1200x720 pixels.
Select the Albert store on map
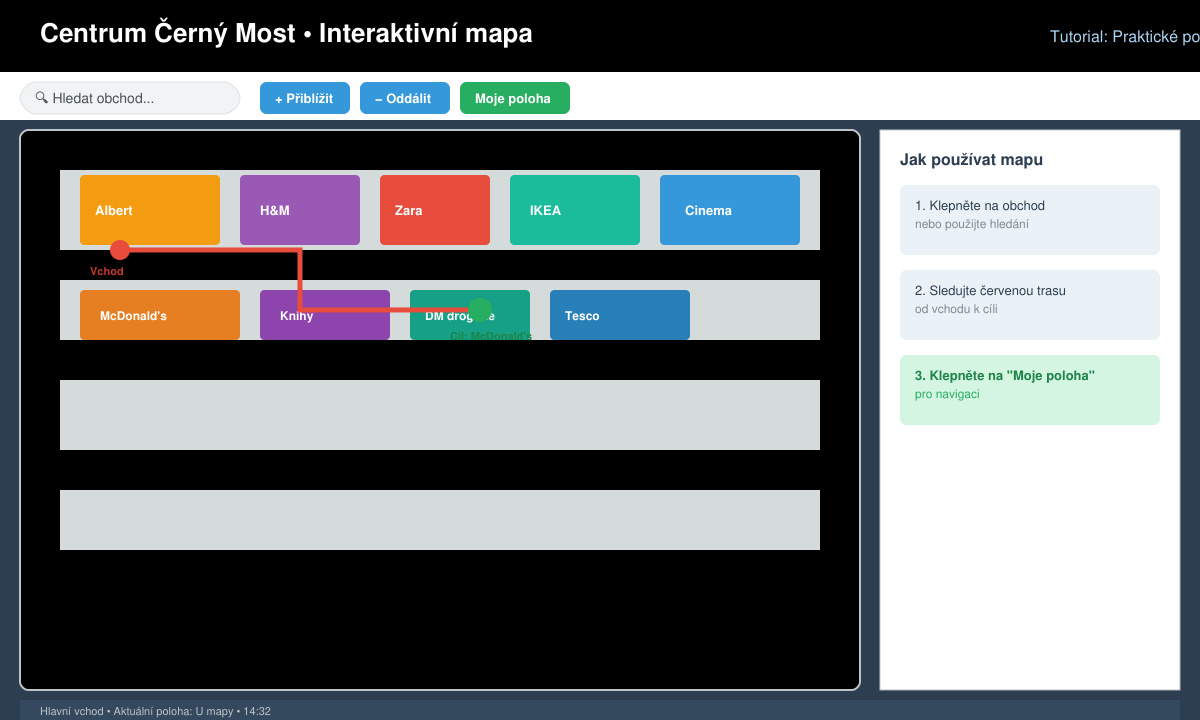[x=150, y=210]
